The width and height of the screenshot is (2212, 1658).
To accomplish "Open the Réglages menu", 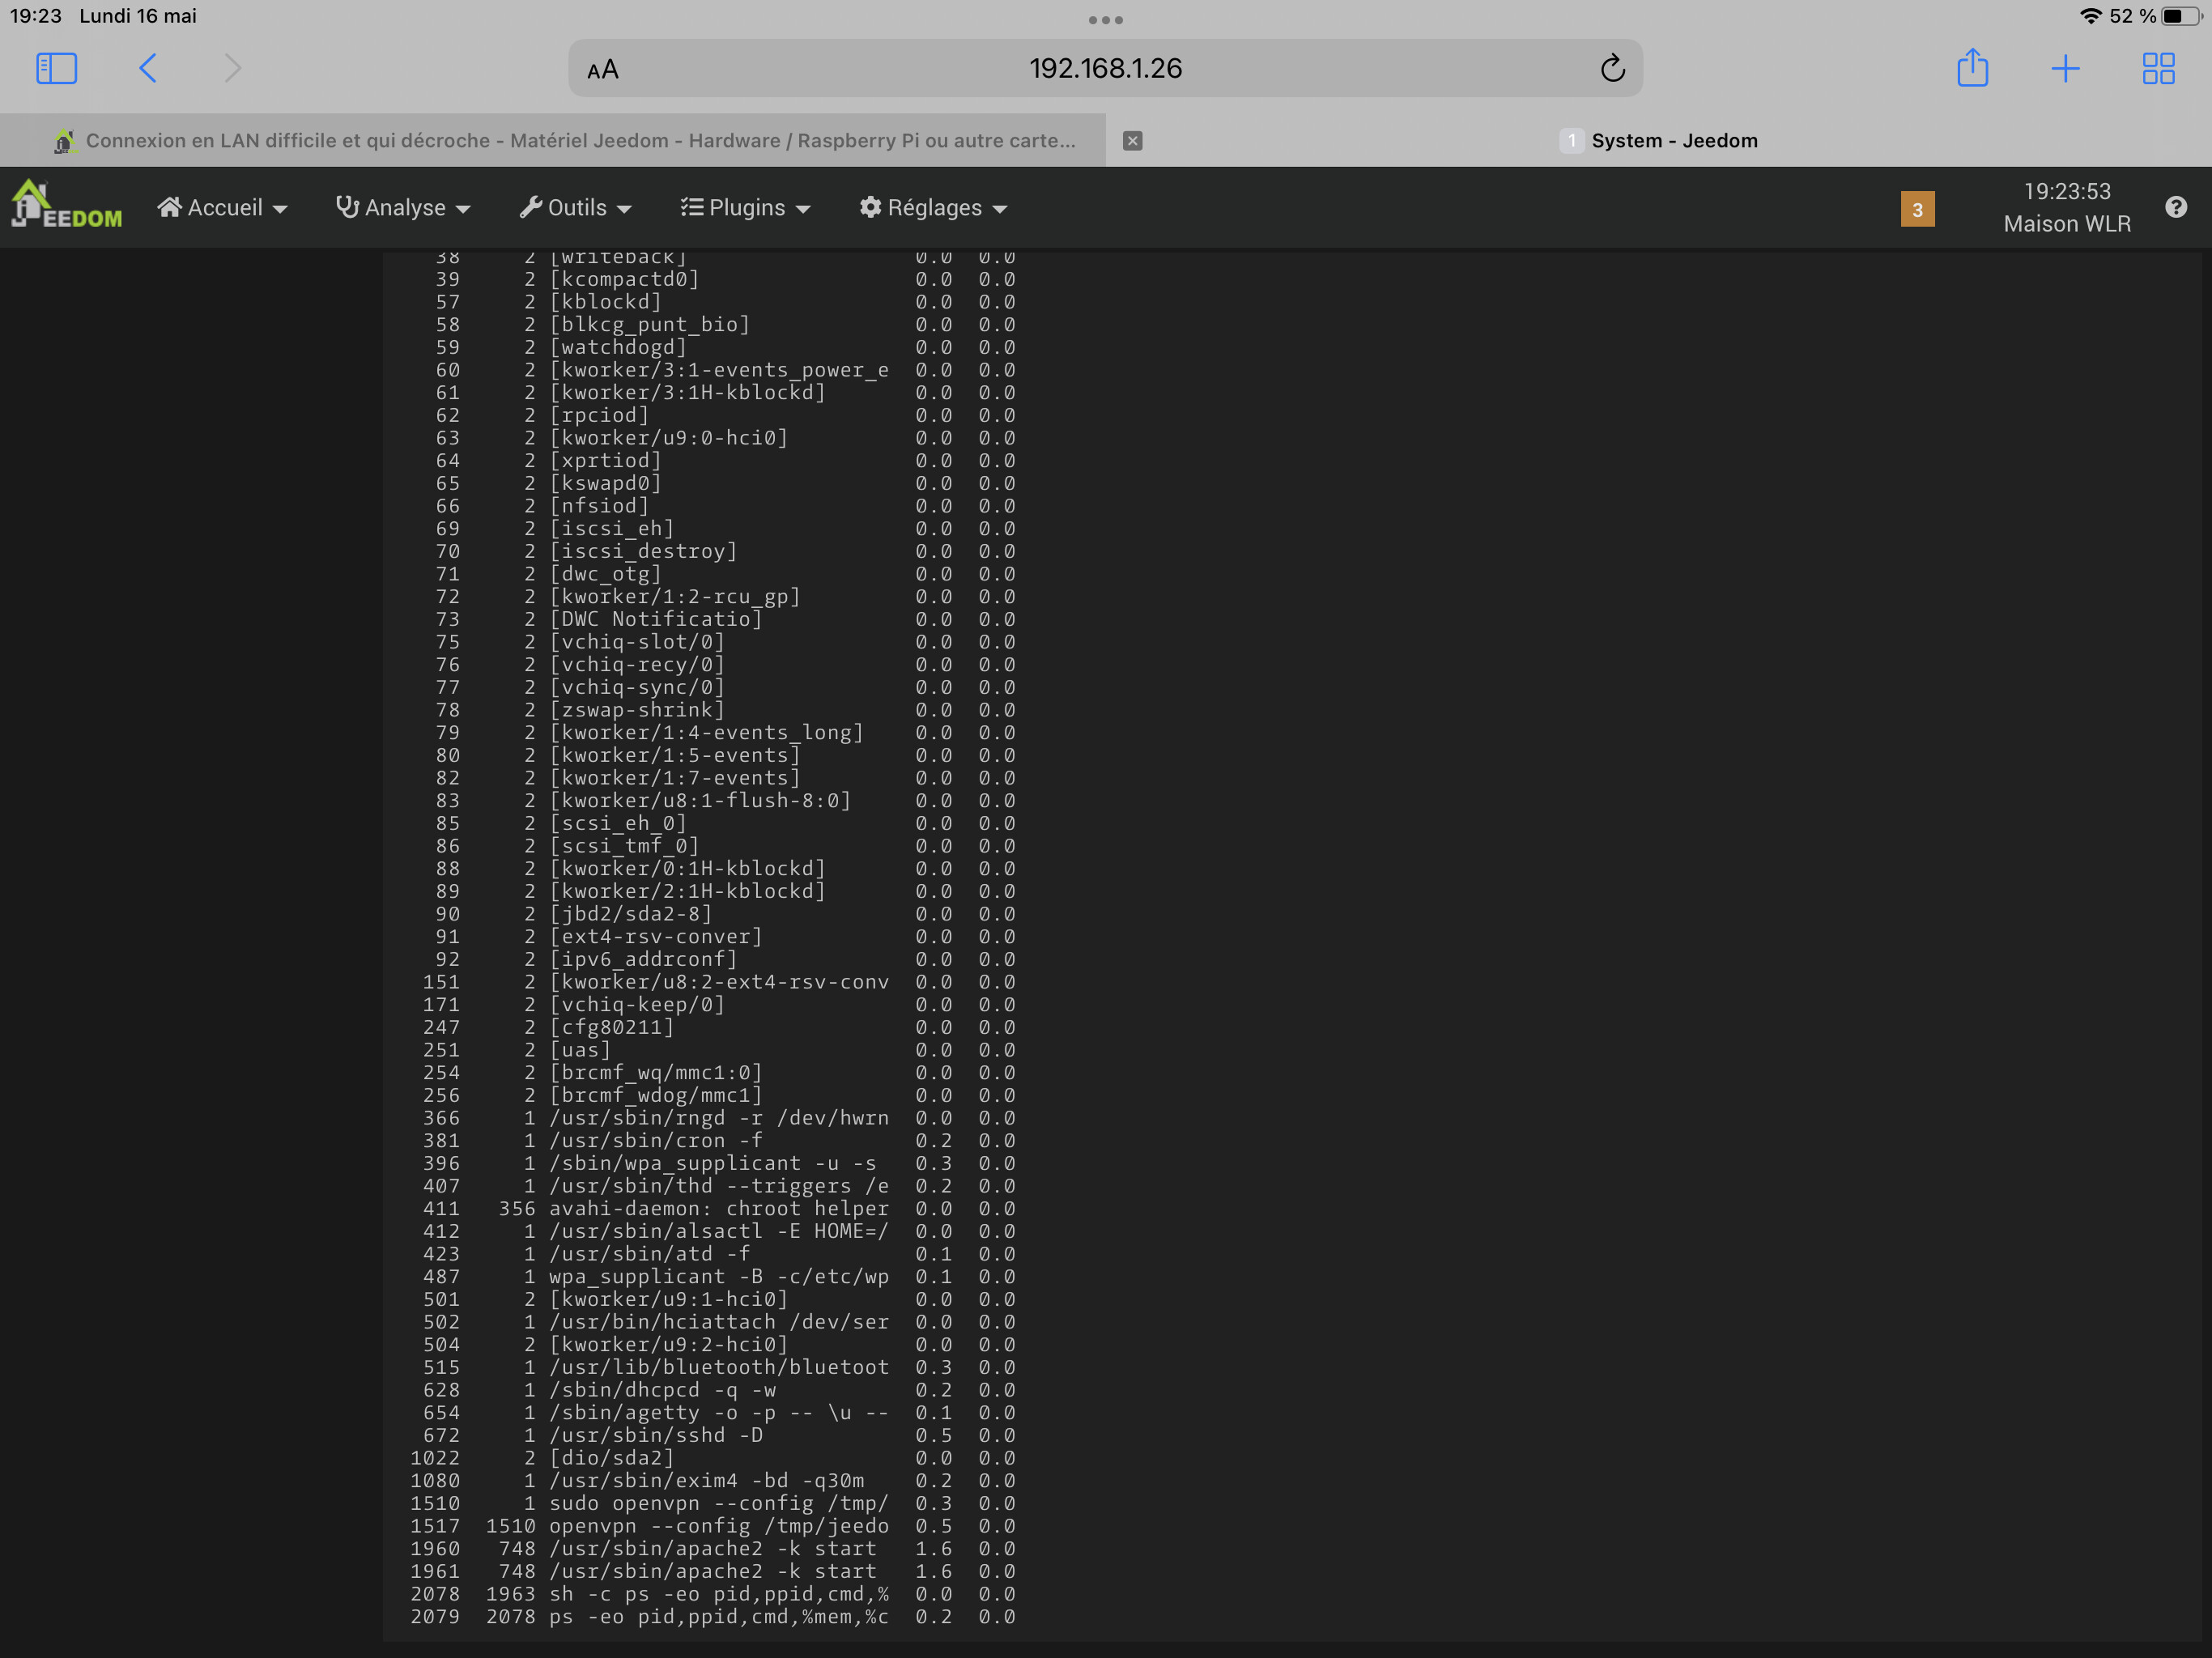I will point(933,207).
